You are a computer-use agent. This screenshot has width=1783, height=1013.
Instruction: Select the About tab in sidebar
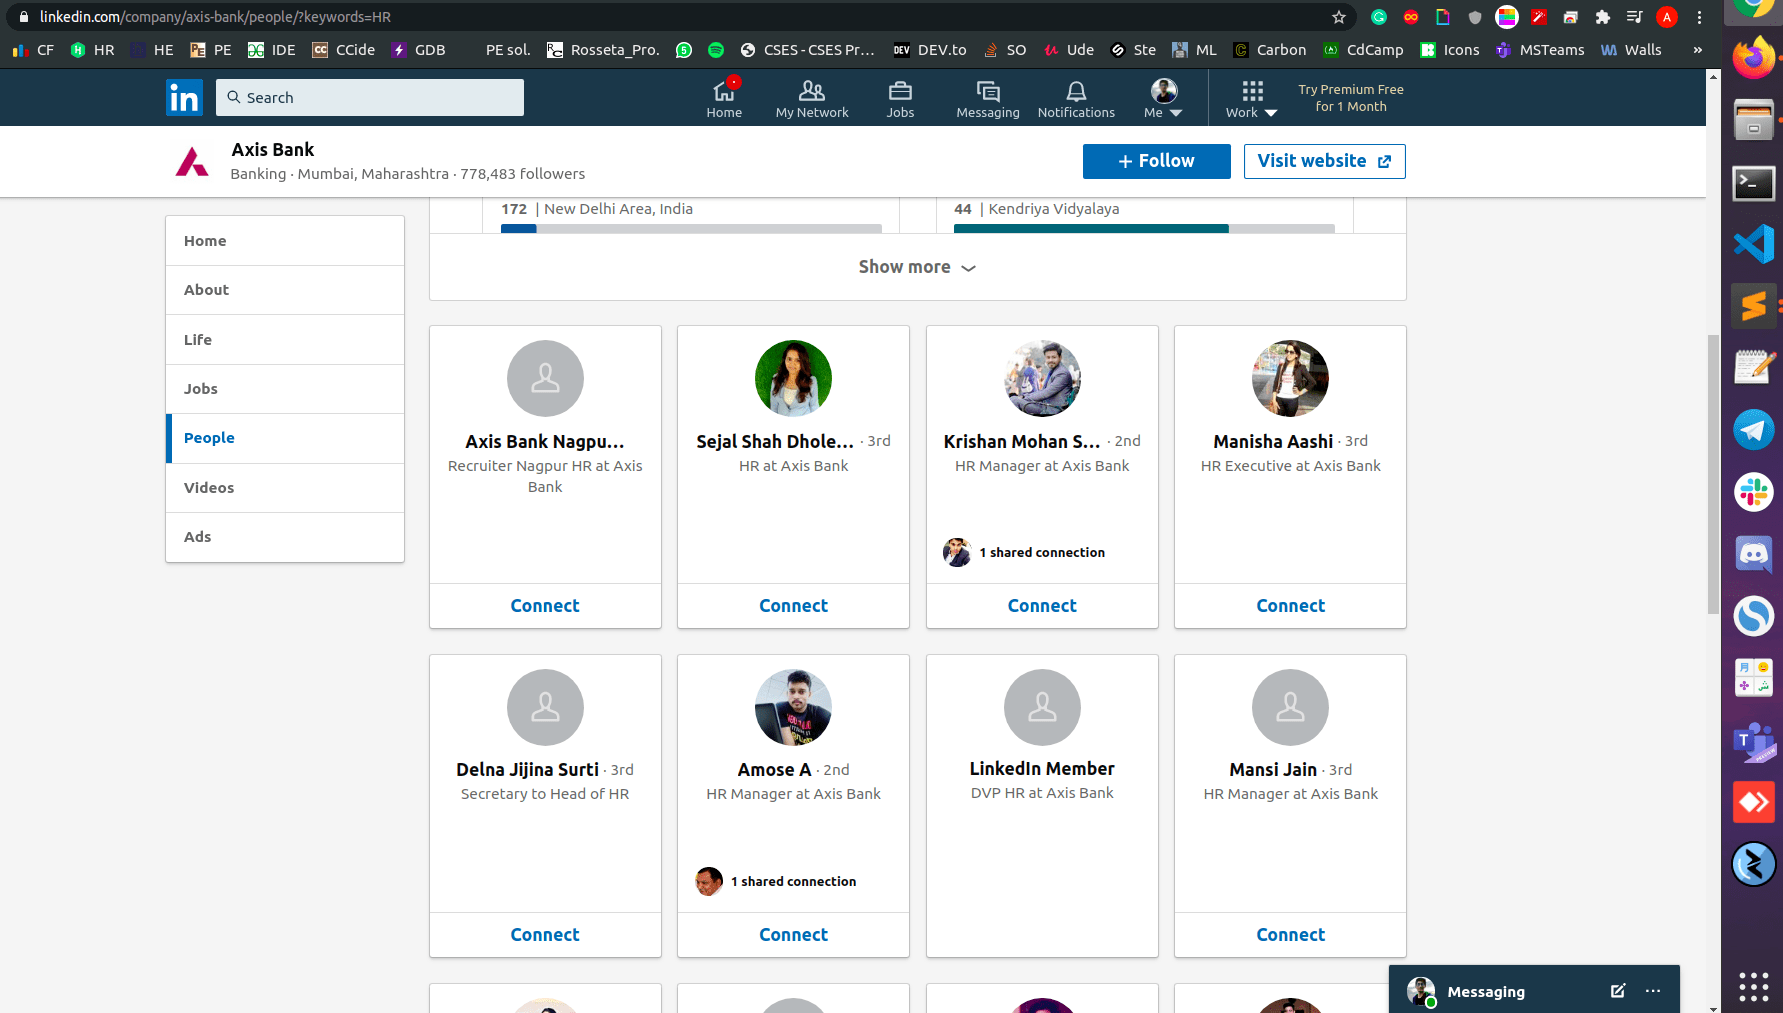coord(285,290)
